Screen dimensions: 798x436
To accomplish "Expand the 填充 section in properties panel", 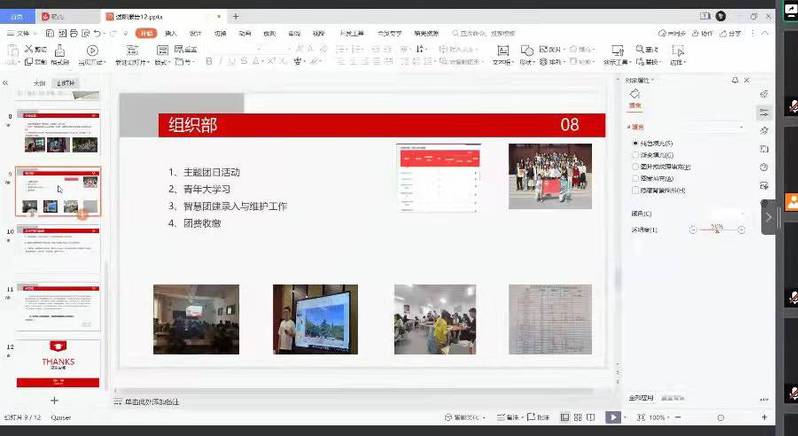I will pos(634,127).
